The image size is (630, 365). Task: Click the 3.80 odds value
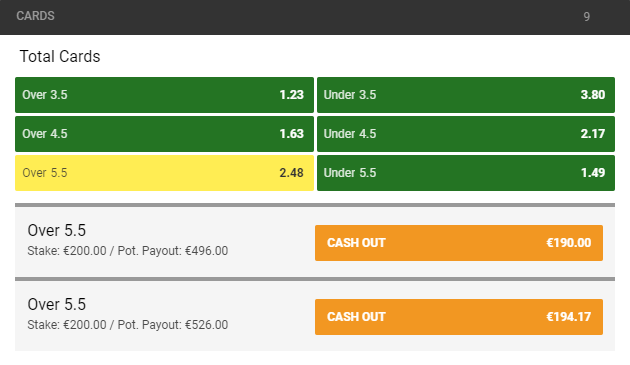click(593, 95)
